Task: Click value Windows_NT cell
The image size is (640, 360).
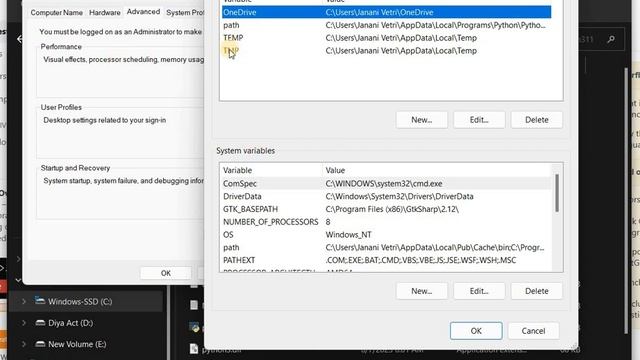Action: (348, 235)
